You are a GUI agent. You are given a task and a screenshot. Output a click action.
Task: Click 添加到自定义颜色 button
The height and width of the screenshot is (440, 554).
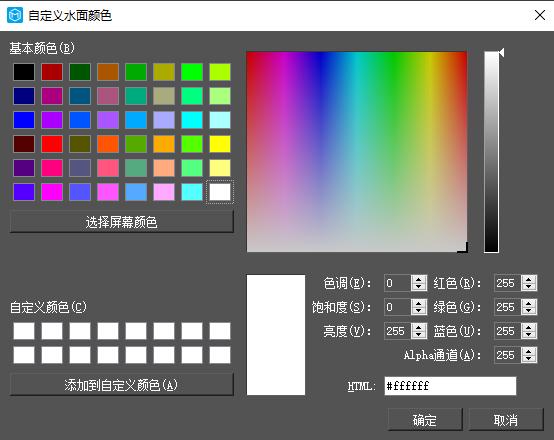coord(122,385)
